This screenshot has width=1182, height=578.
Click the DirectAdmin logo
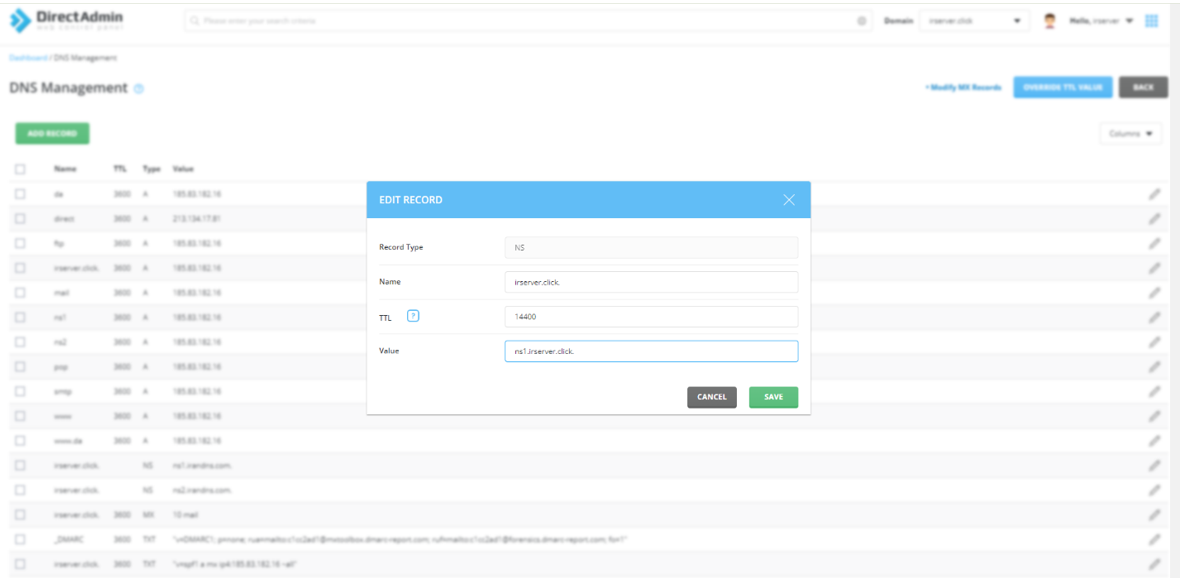pos(67,20)
